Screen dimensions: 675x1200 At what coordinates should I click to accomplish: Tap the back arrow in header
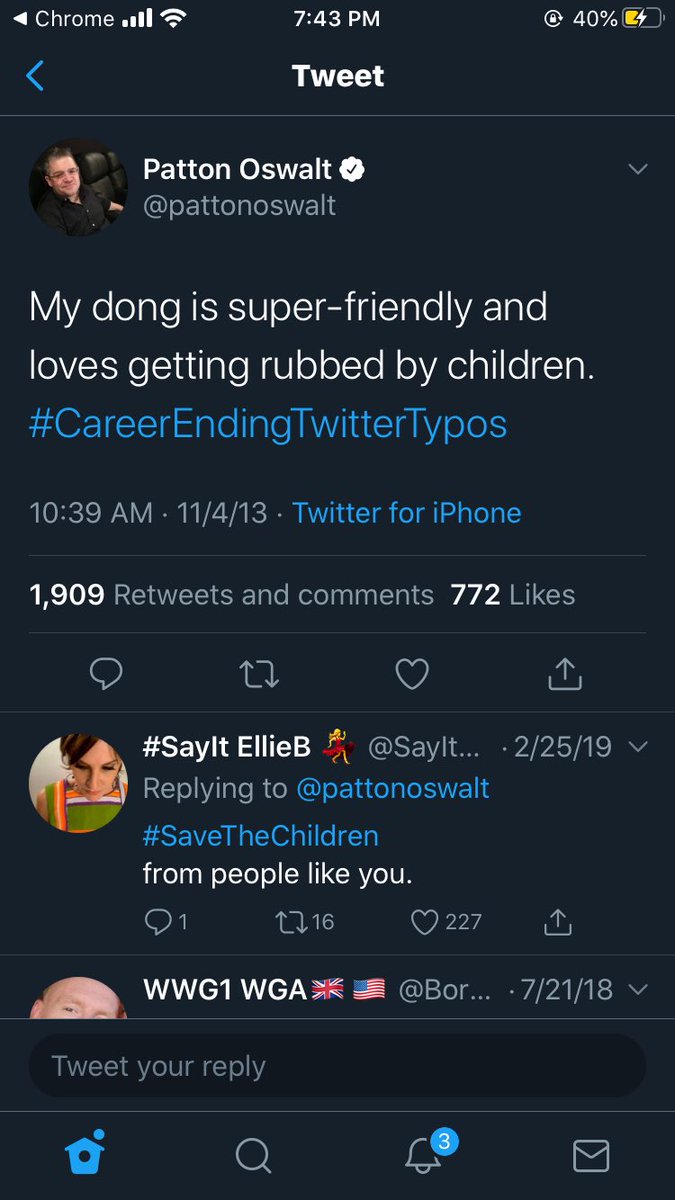pos(36,76)
